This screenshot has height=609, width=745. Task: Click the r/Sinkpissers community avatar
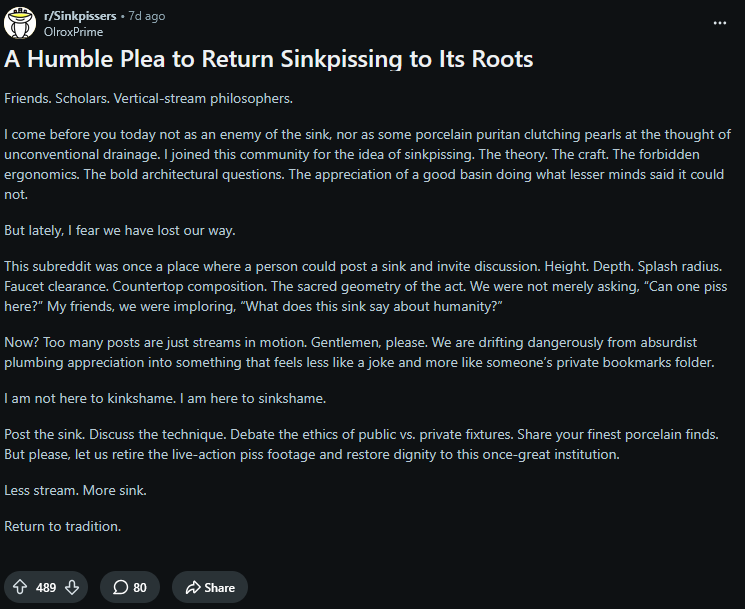(x=22, y=24)
